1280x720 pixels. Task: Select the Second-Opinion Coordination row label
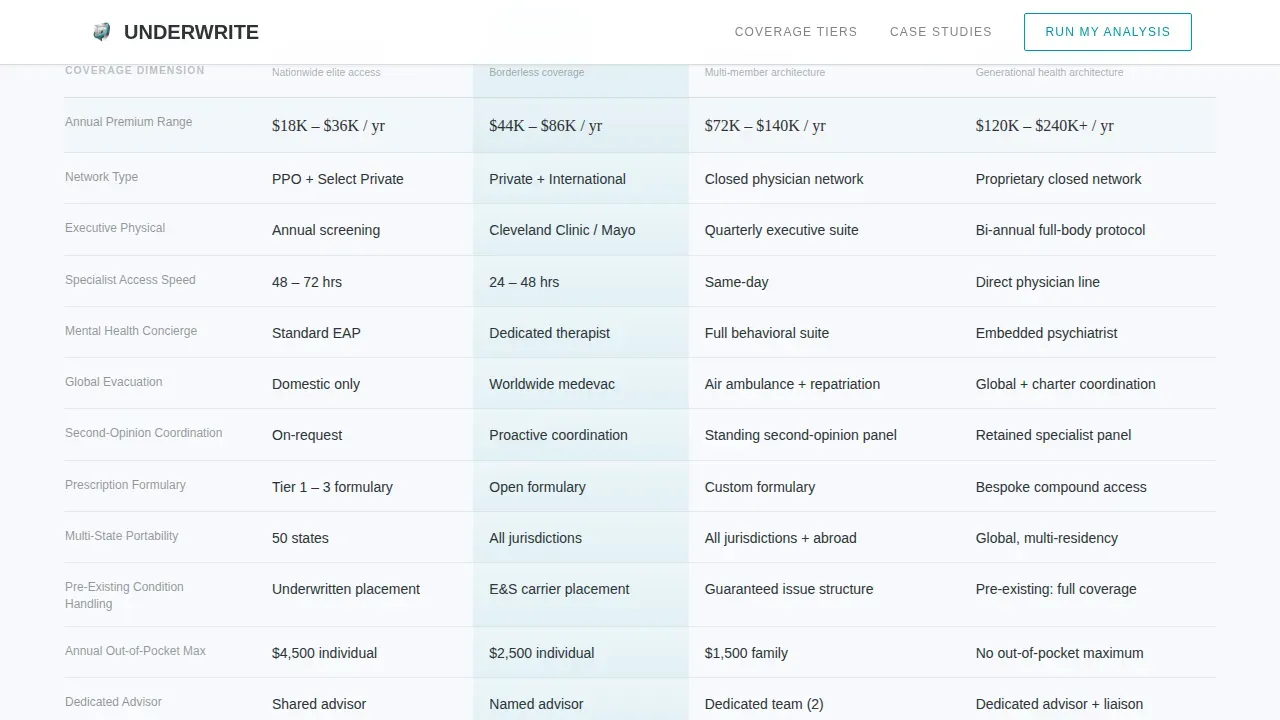coord(144,433)
